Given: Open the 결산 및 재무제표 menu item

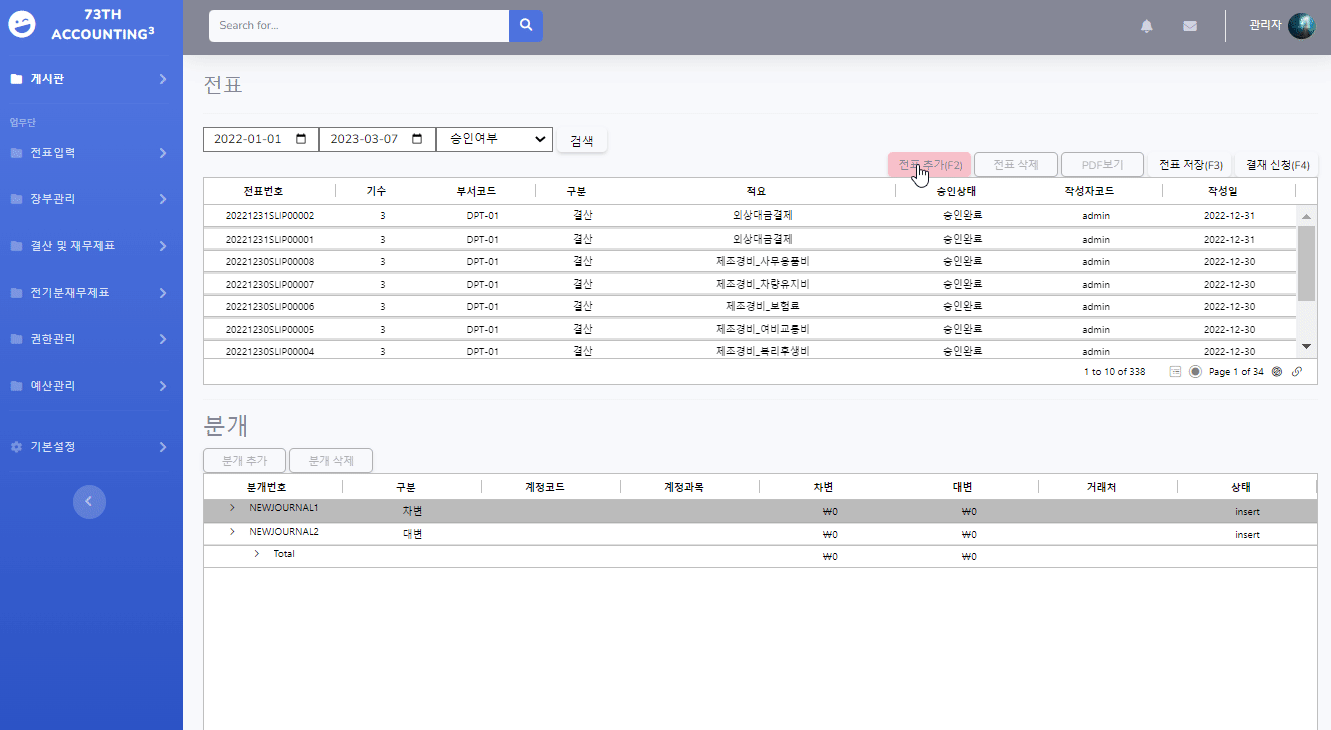Looking at the screenshot, I should point(91,246).
